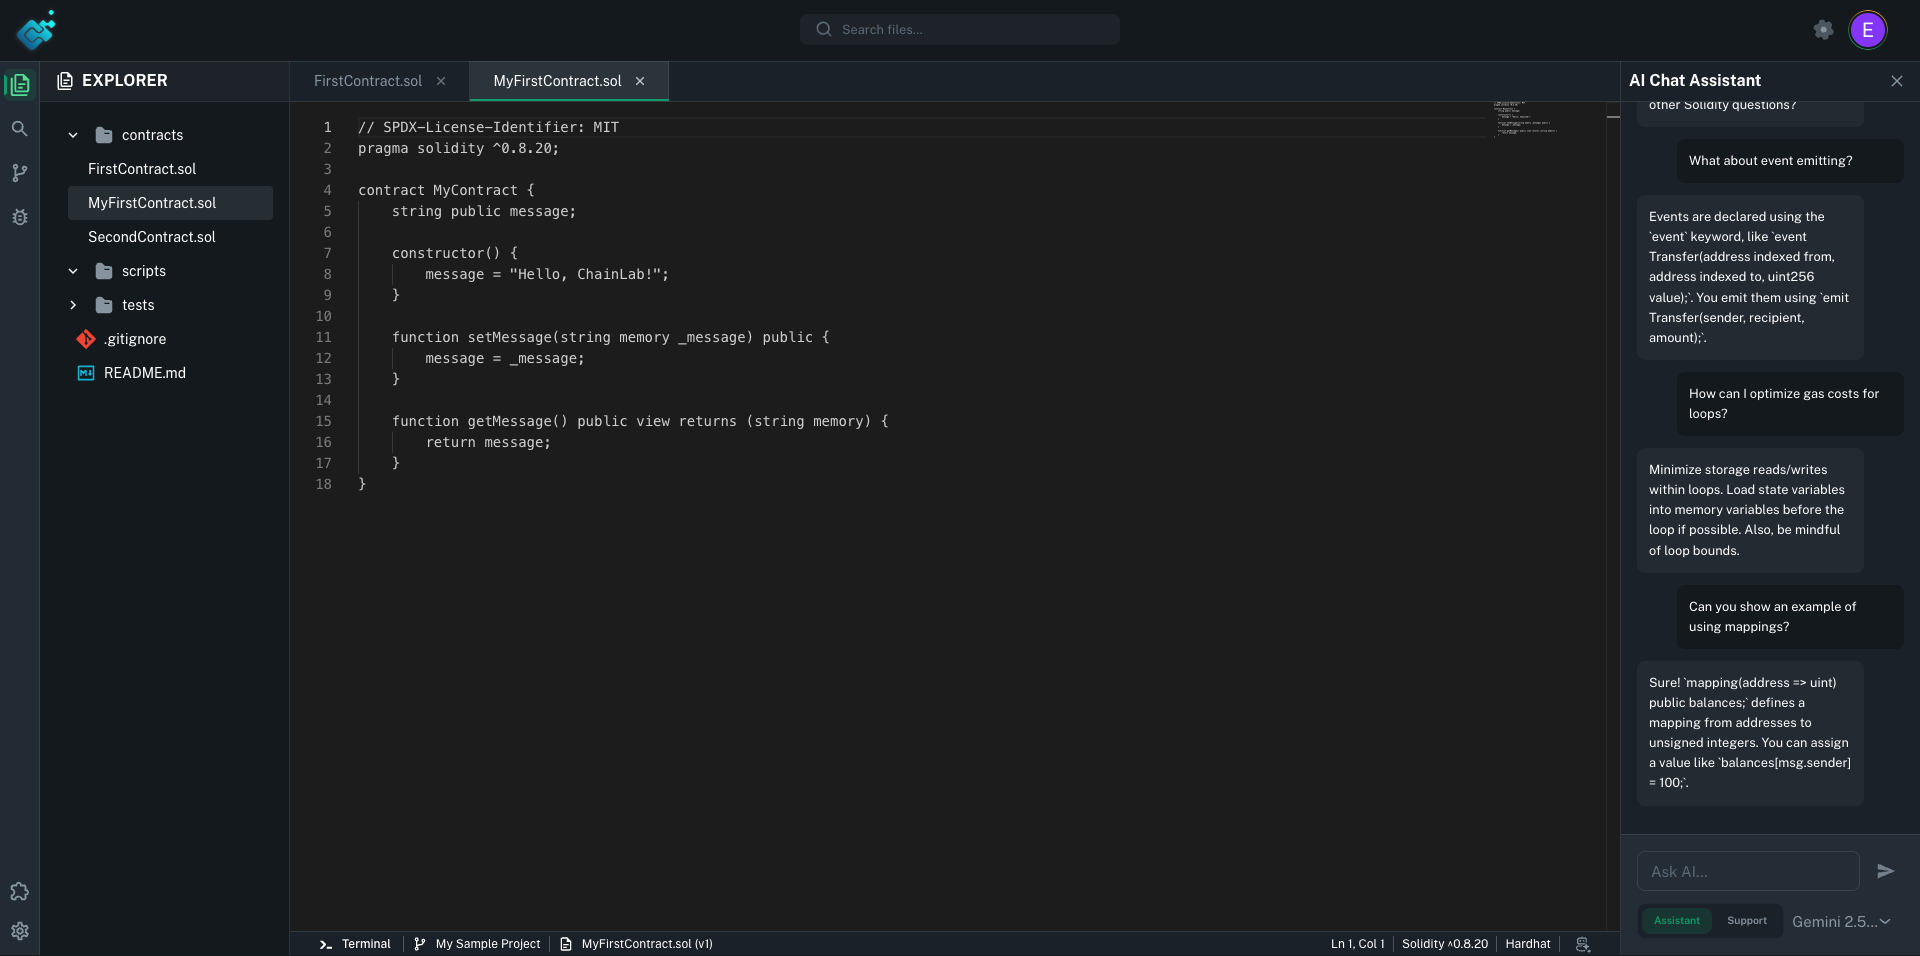Click the gas costs for loops message

(x=1790, y=404)
